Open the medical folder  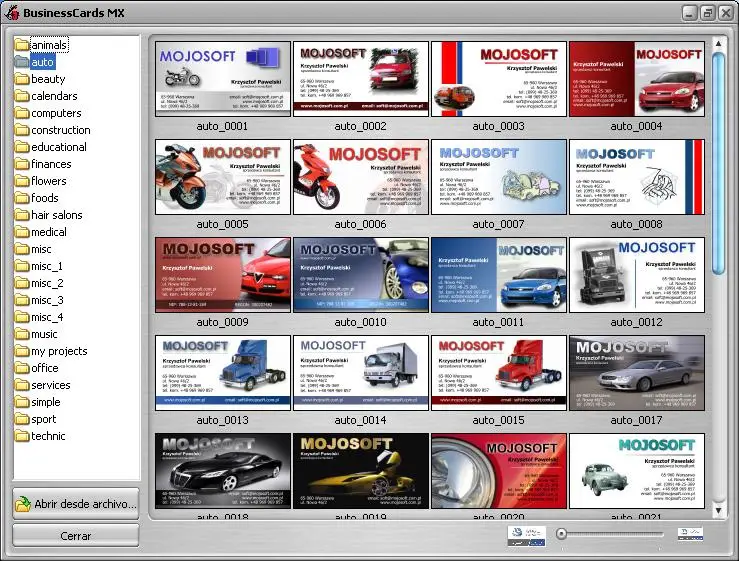(x=41, y=232)
